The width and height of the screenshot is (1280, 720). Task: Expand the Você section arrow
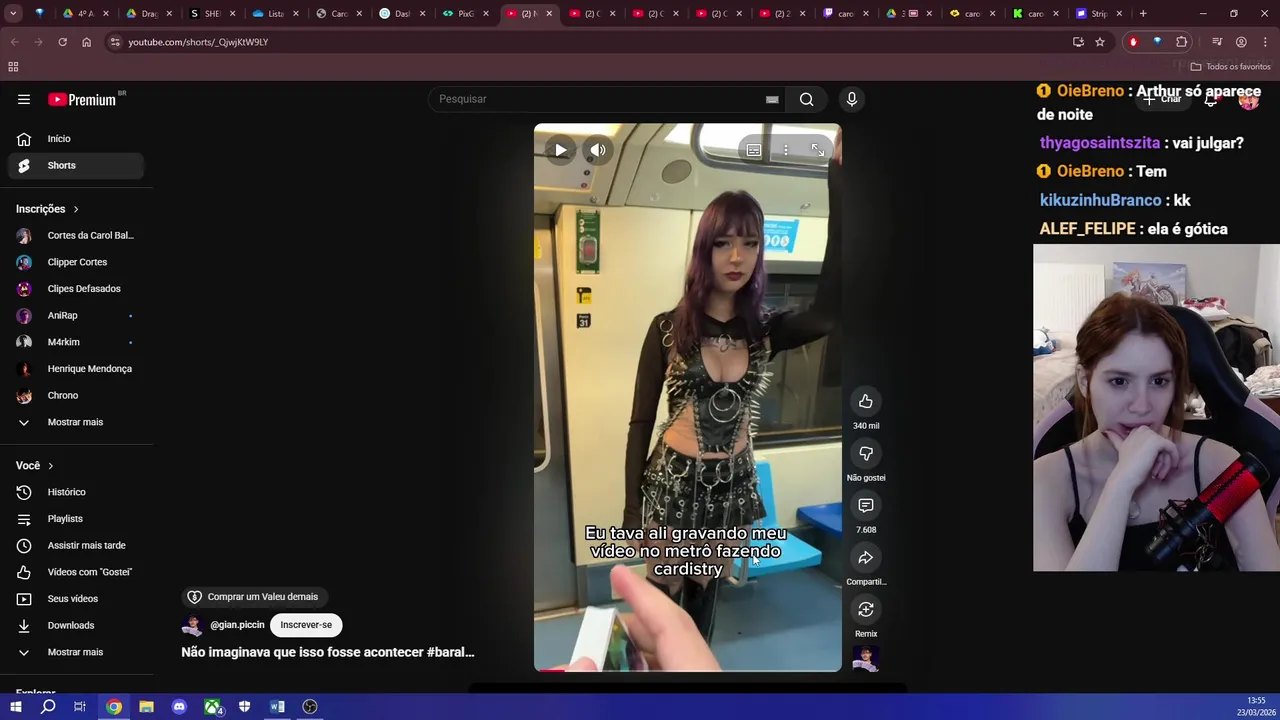(51, 466)
